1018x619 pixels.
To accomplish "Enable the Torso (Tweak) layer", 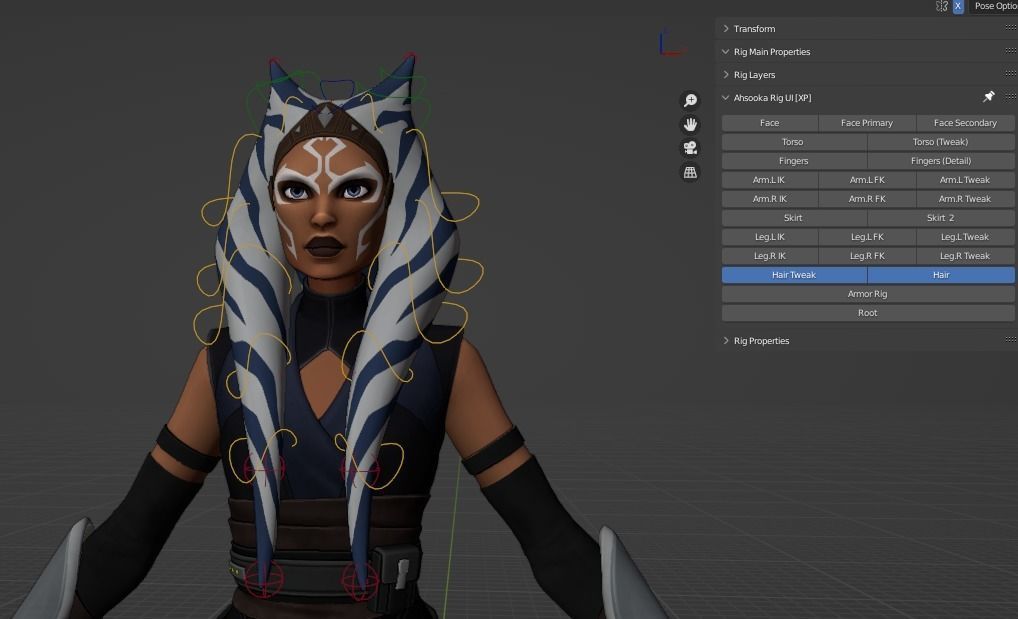I will click(x=941, y=142).
